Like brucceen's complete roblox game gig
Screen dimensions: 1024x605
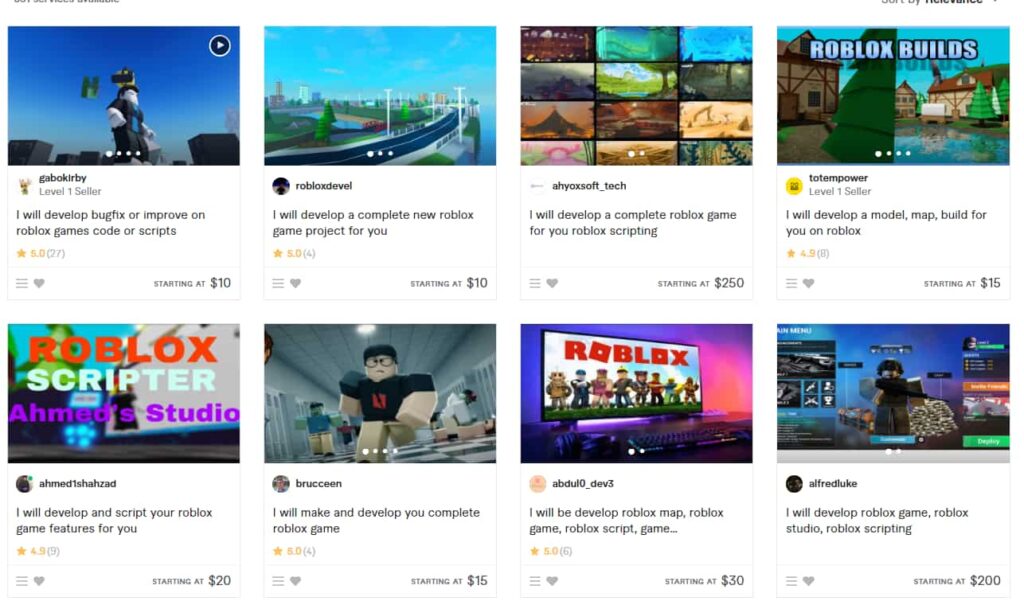click(x=295, y=581)
